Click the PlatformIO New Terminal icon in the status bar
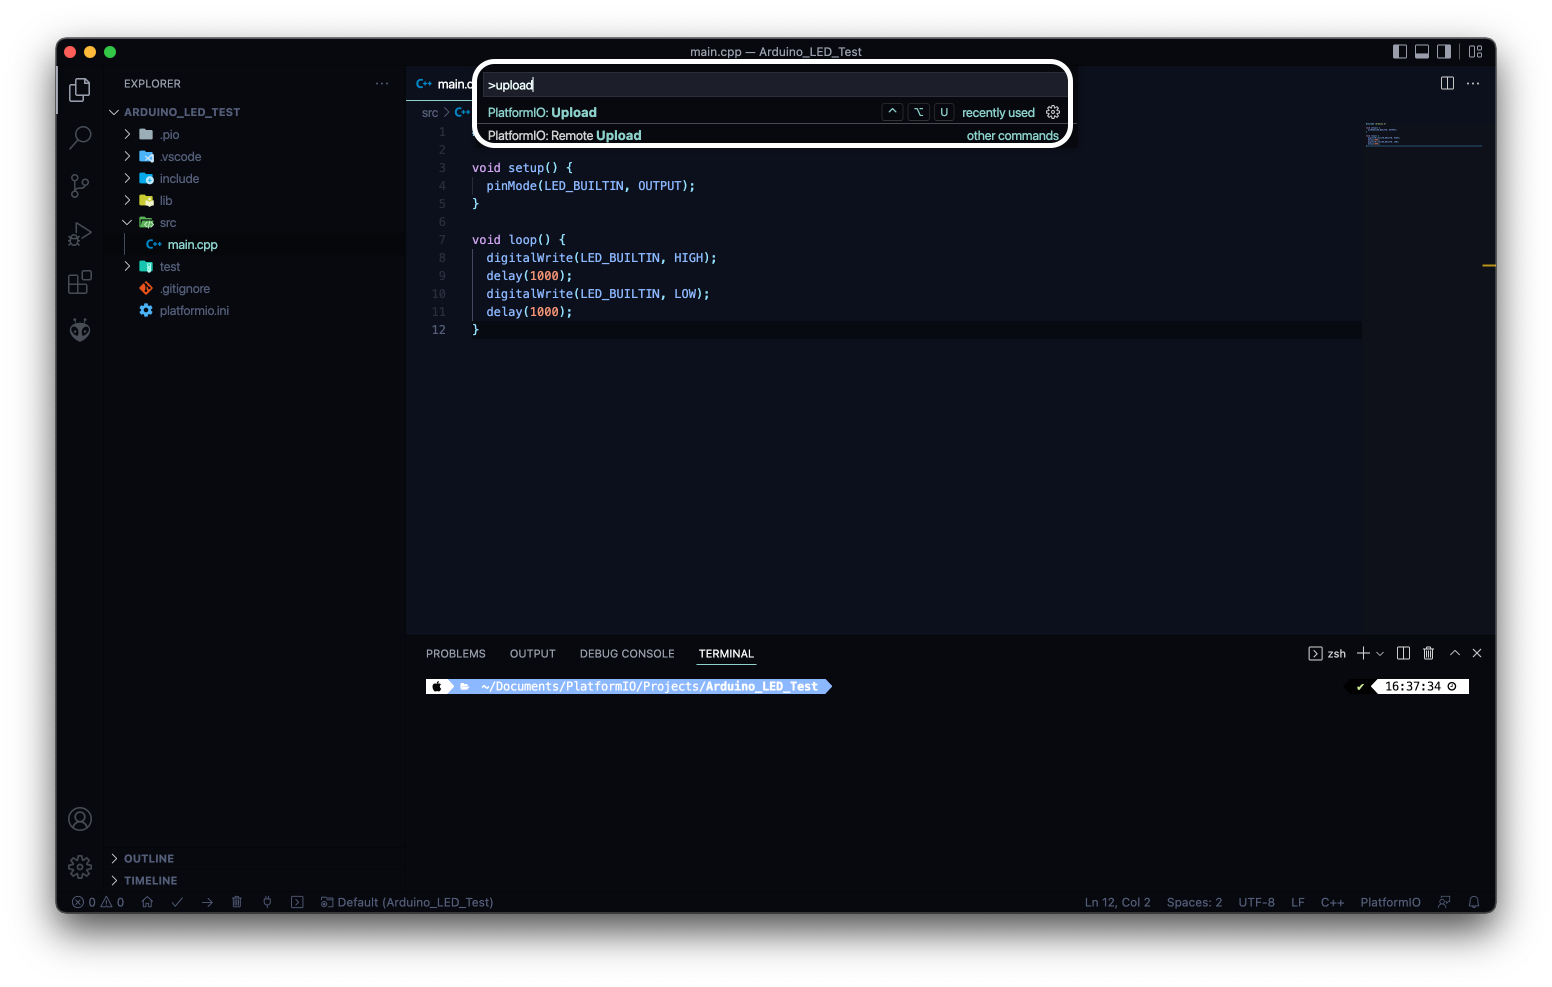This screenshot has width=1552, height=987. [297, 902]
